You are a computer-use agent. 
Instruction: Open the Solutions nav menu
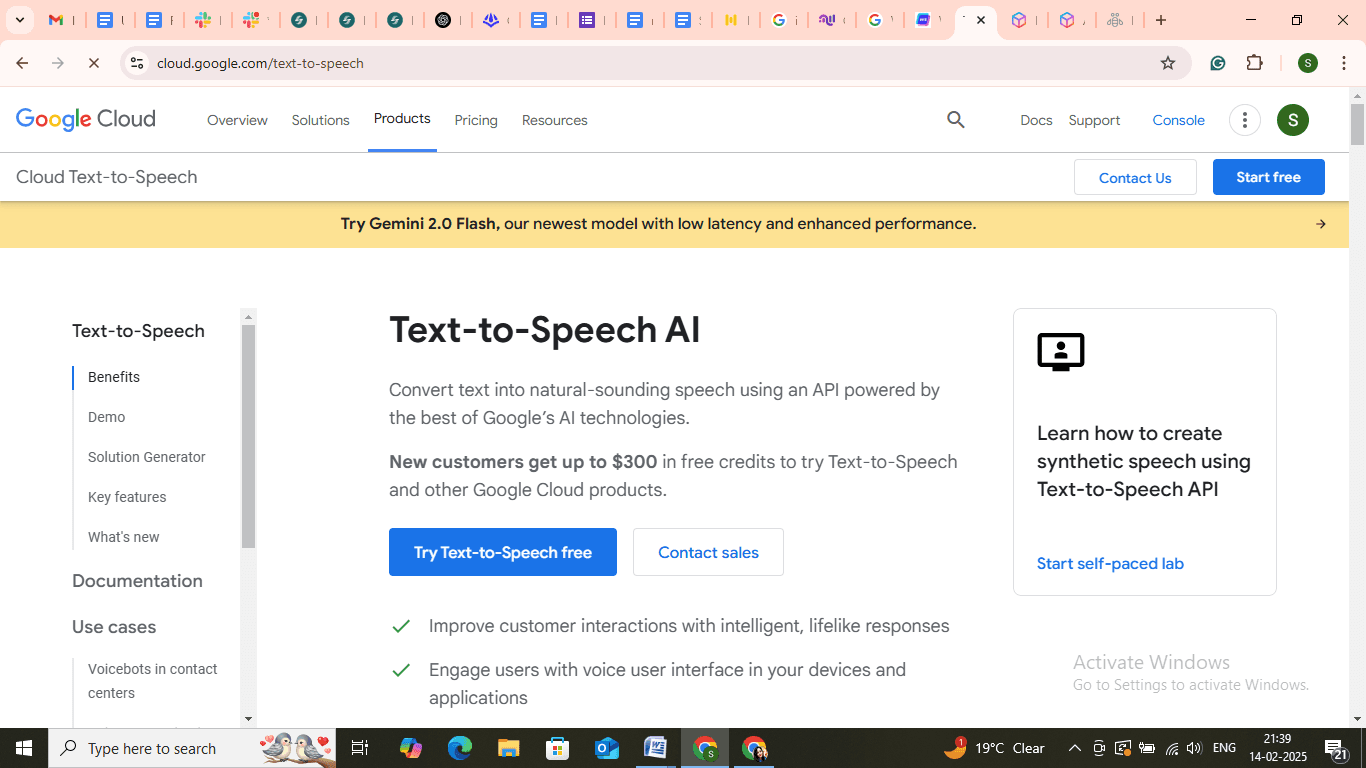point(320,120)
